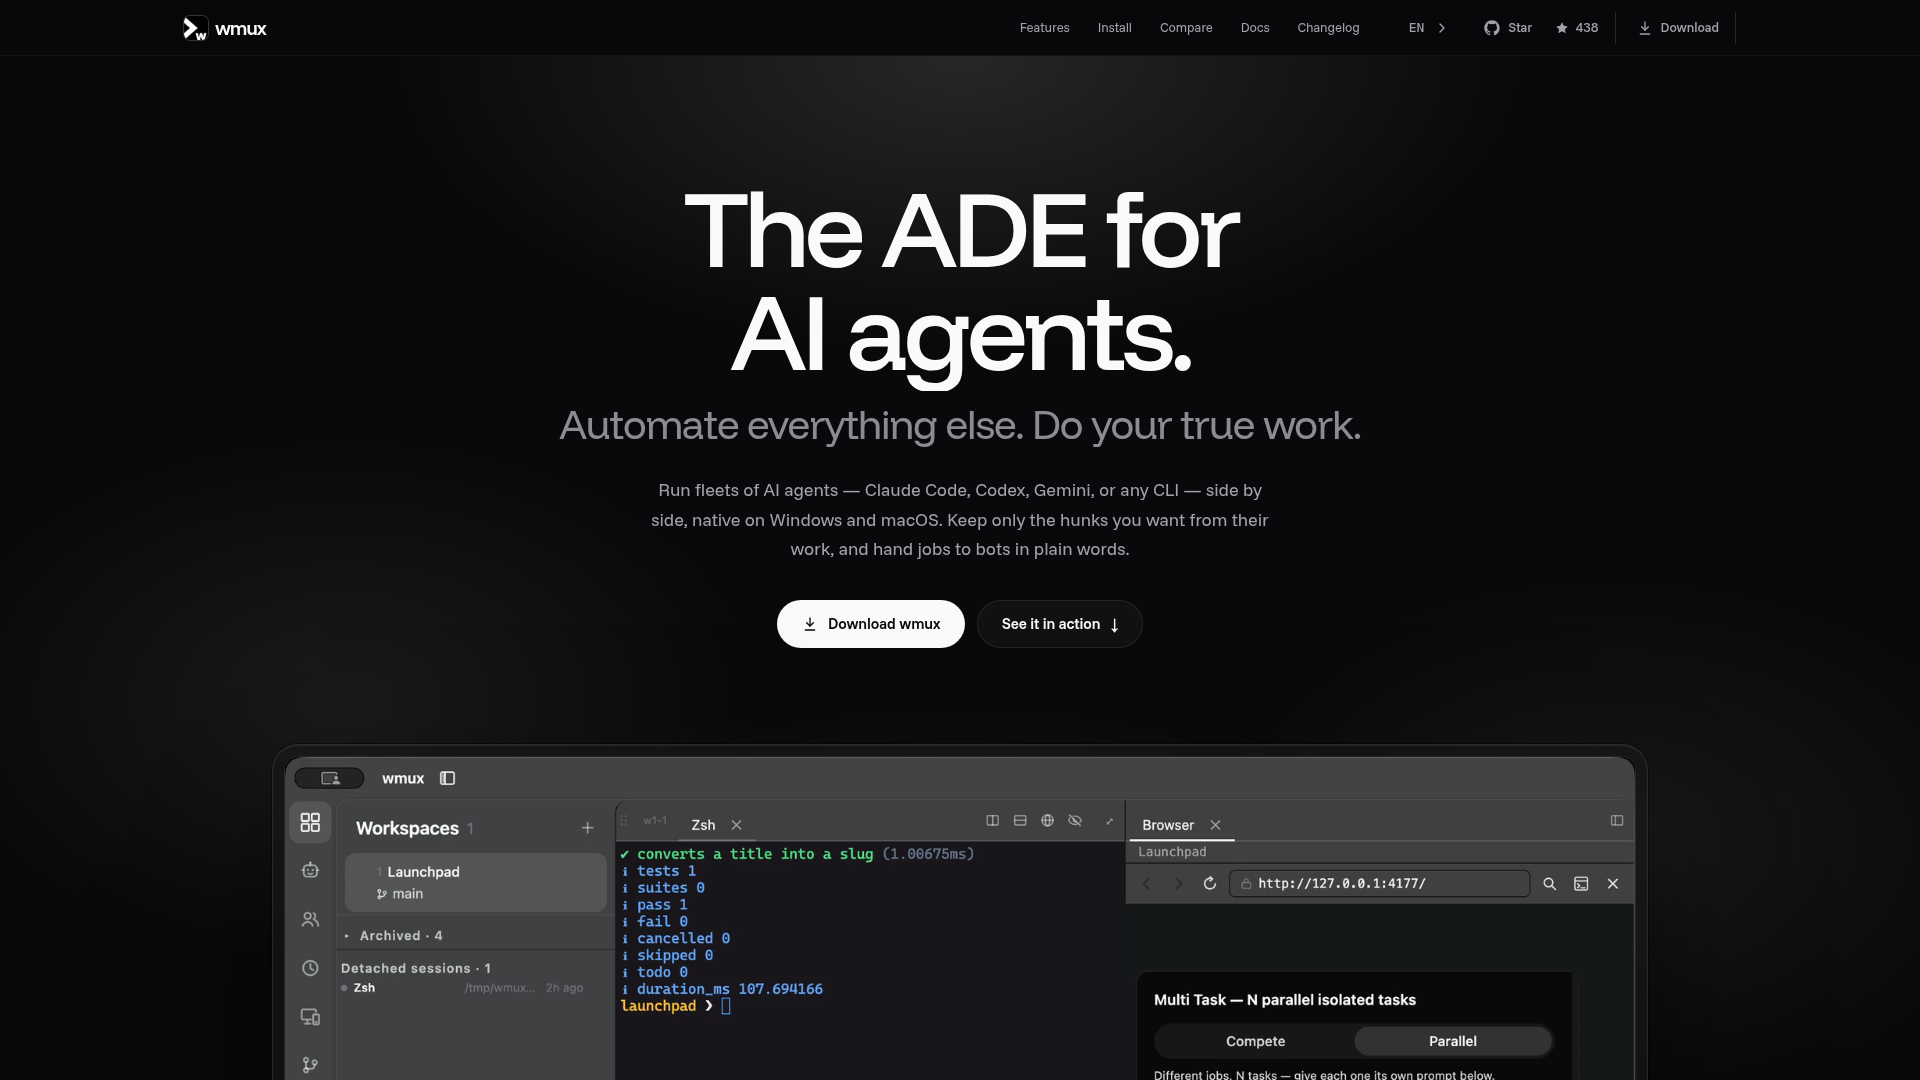
Task: Reload the embedded browser page
Action: pyautogui.click(x=1210, y=884)
